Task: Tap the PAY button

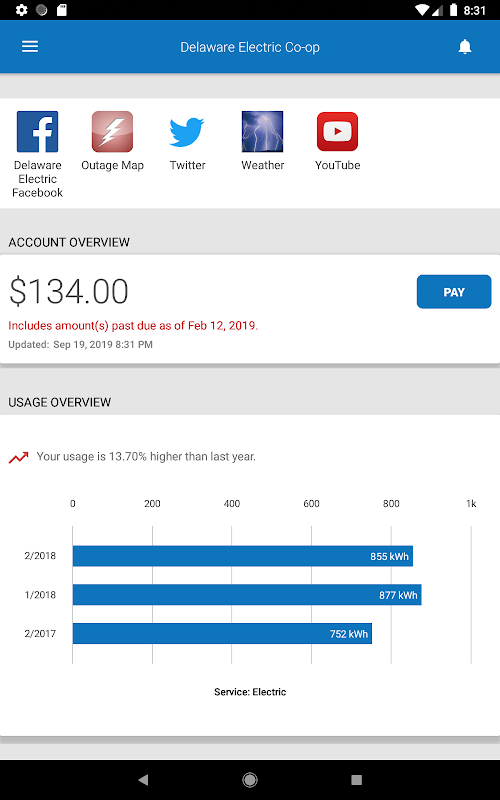Action: pyautogui.click(x=454, y=292)
